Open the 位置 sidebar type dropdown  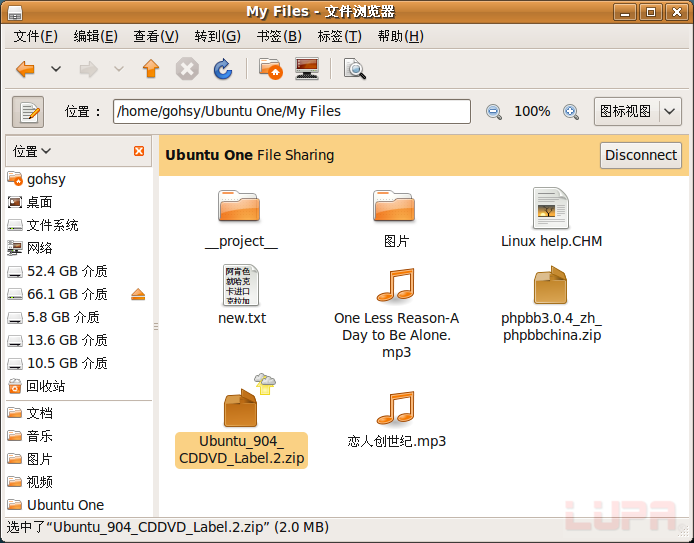click(32, 151)
